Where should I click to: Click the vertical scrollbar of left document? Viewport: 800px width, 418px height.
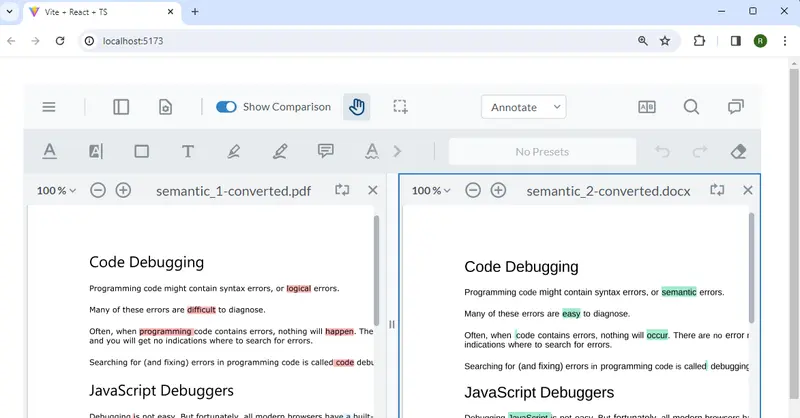click(x=377, y=271)
